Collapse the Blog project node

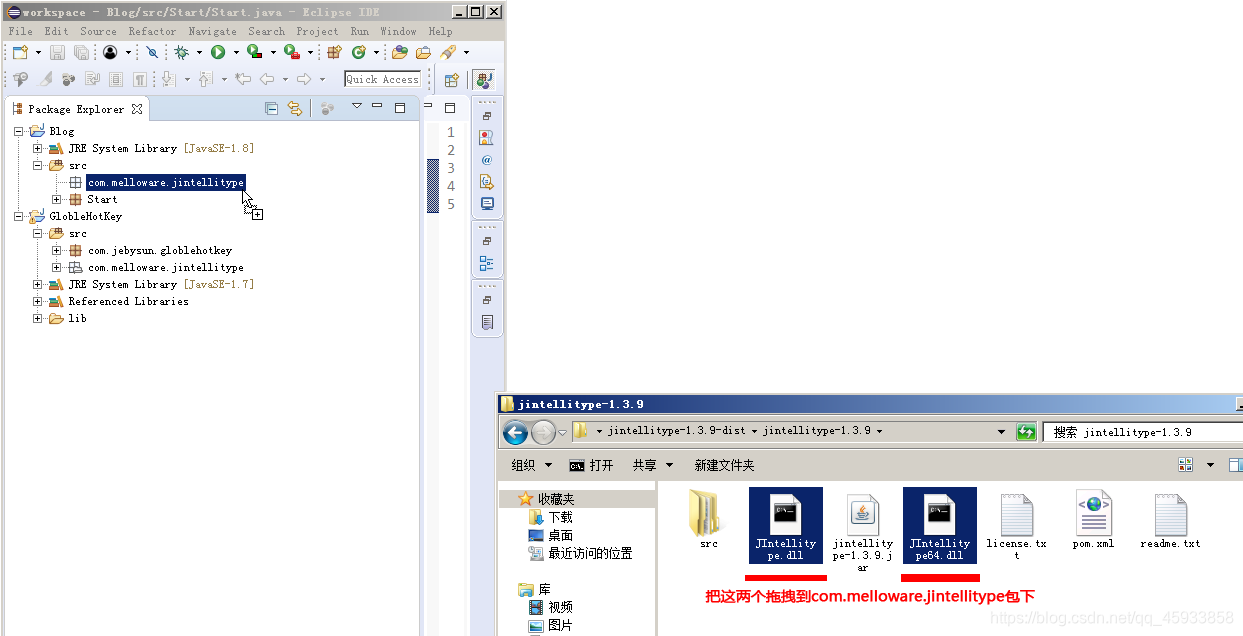click(19, 131)
